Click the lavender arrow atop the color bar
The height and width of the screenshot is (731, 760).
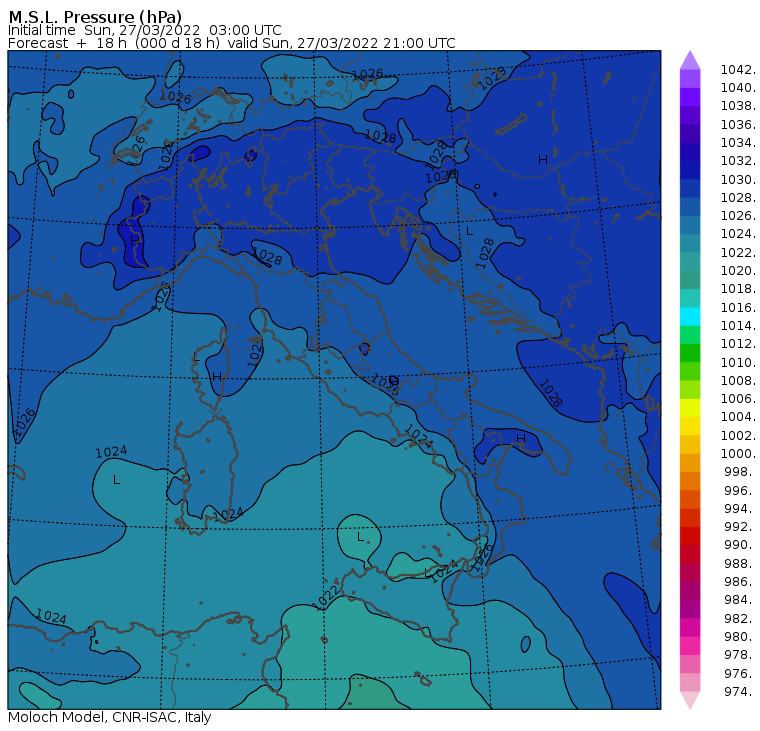pyautogui.click(x=690, y=61)
